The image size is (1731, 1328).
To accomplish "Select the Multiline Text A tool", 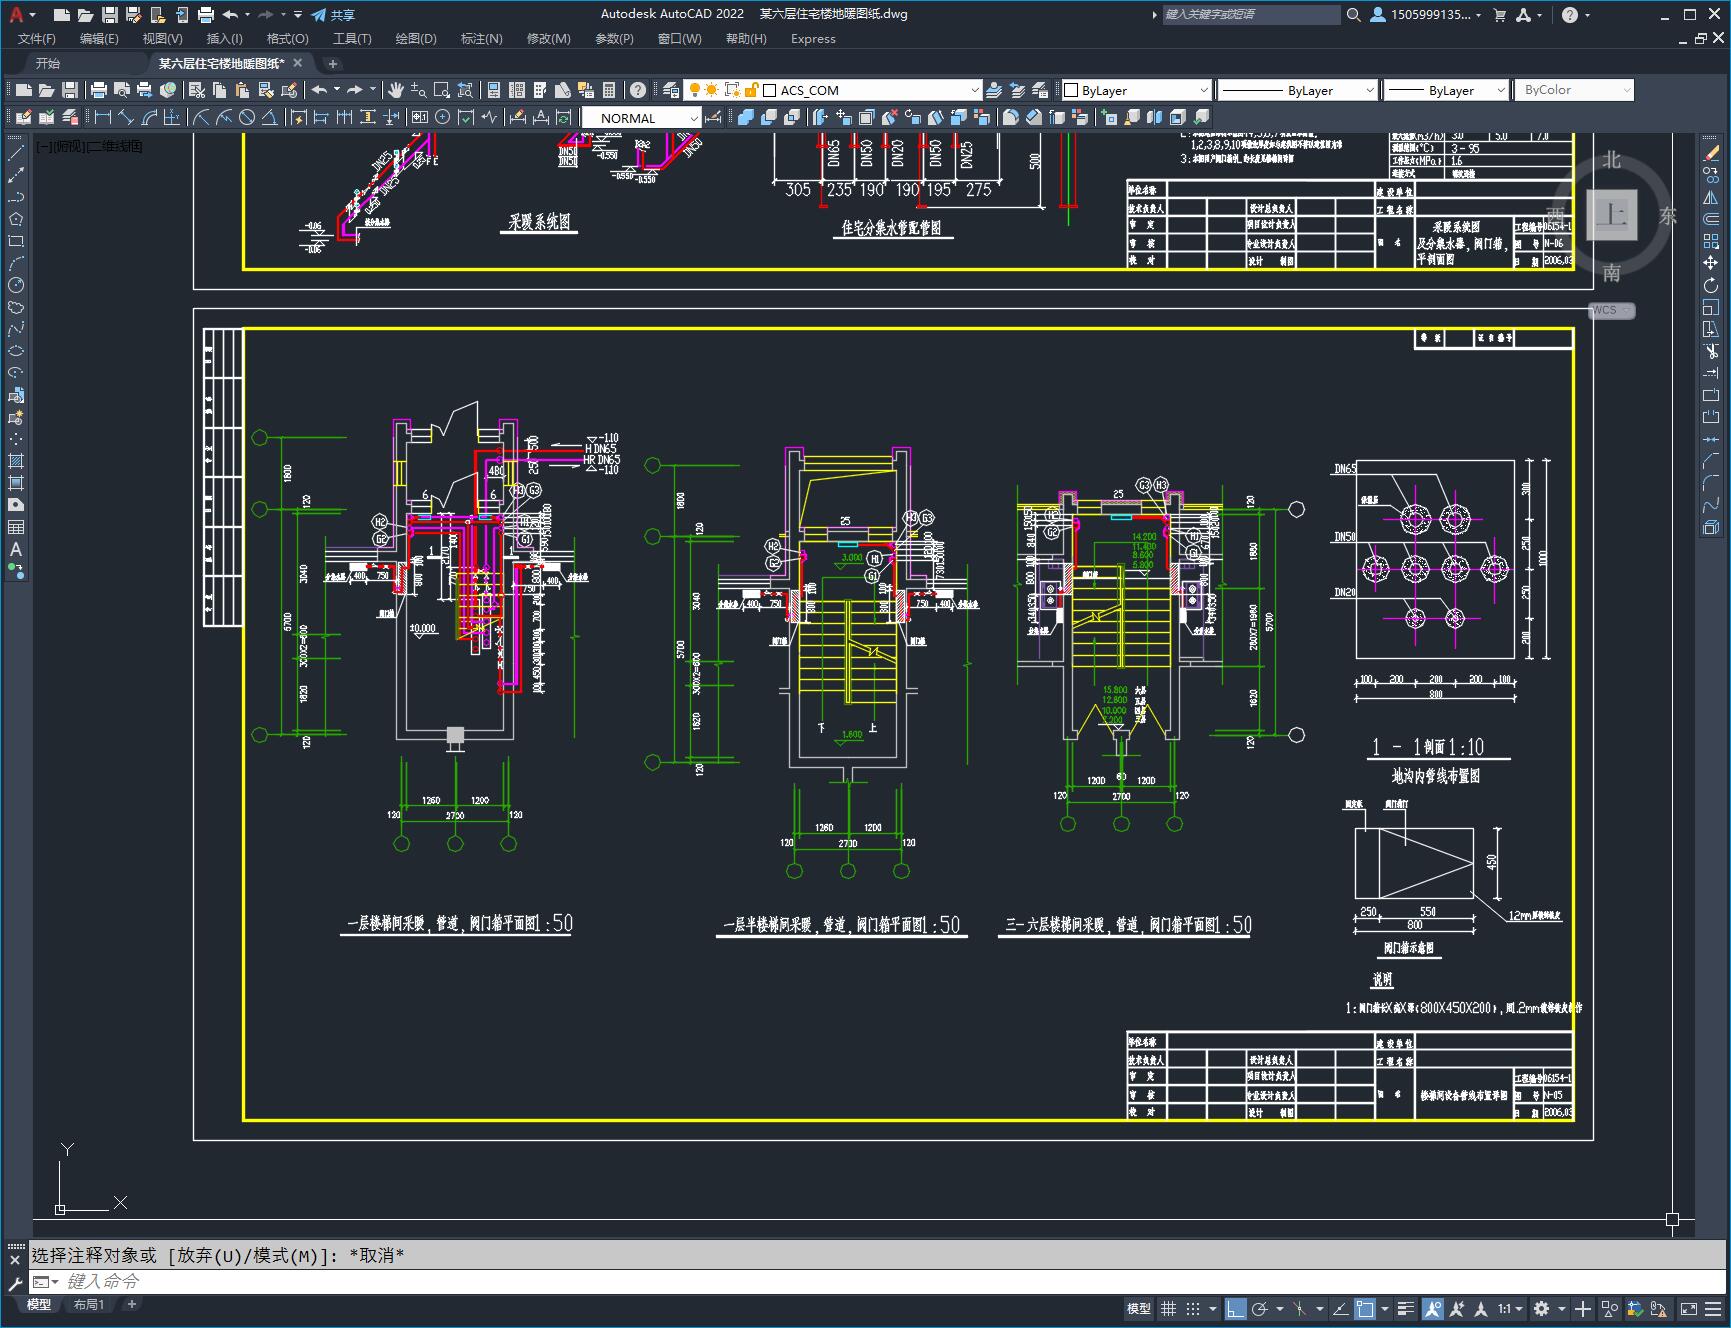I will point(16,549).
